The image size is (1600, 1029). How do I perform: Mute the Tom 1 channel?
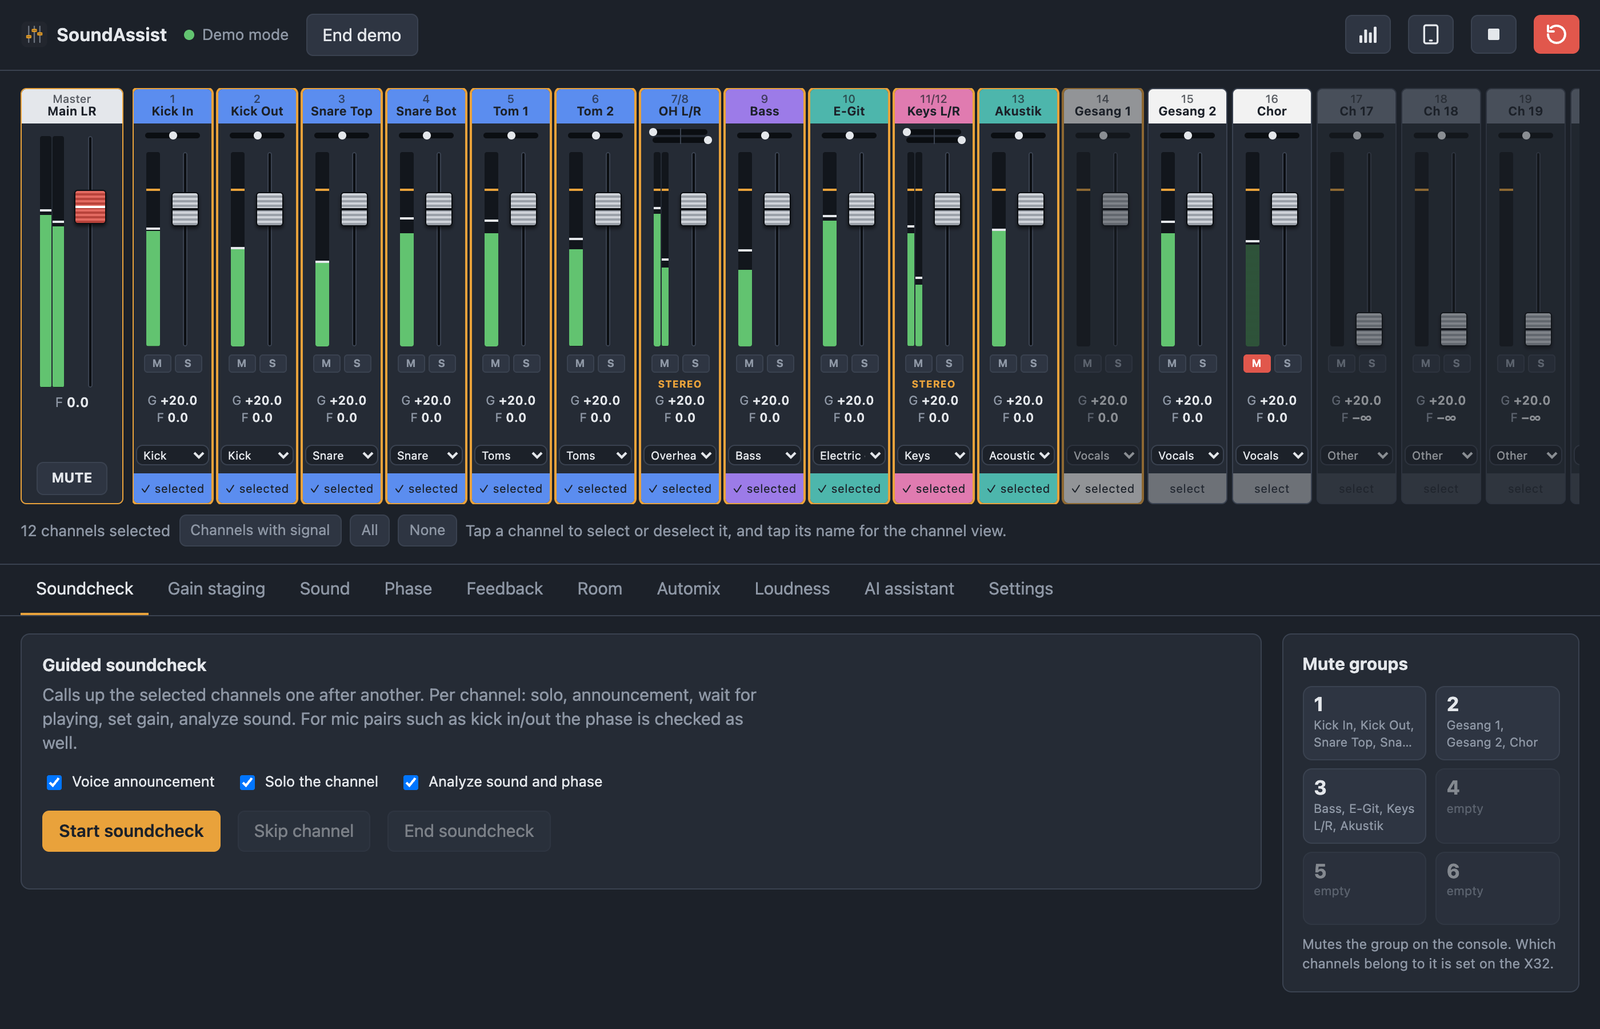(495, 363)
